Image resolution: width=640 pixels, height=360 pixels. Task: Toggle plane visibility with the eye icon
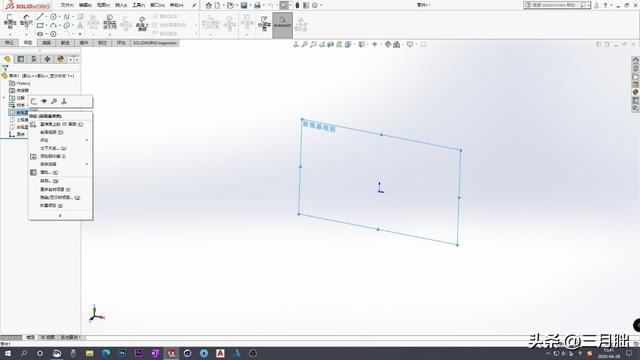(44, 101)
